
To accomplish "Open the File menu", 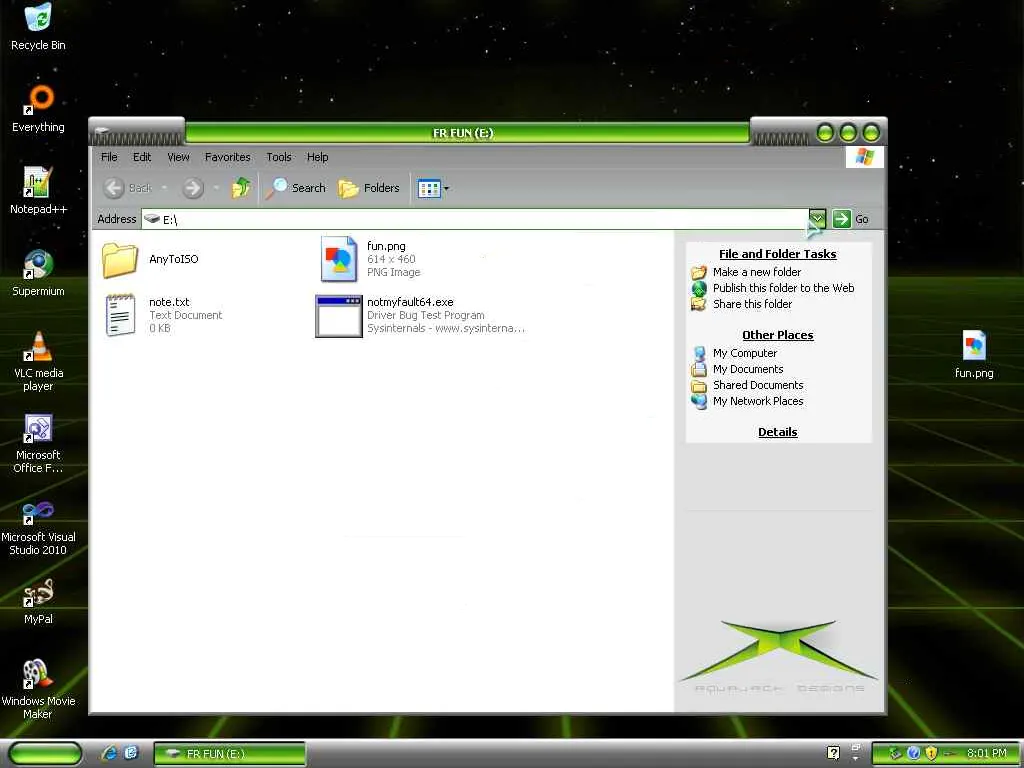I will [109, 157].
